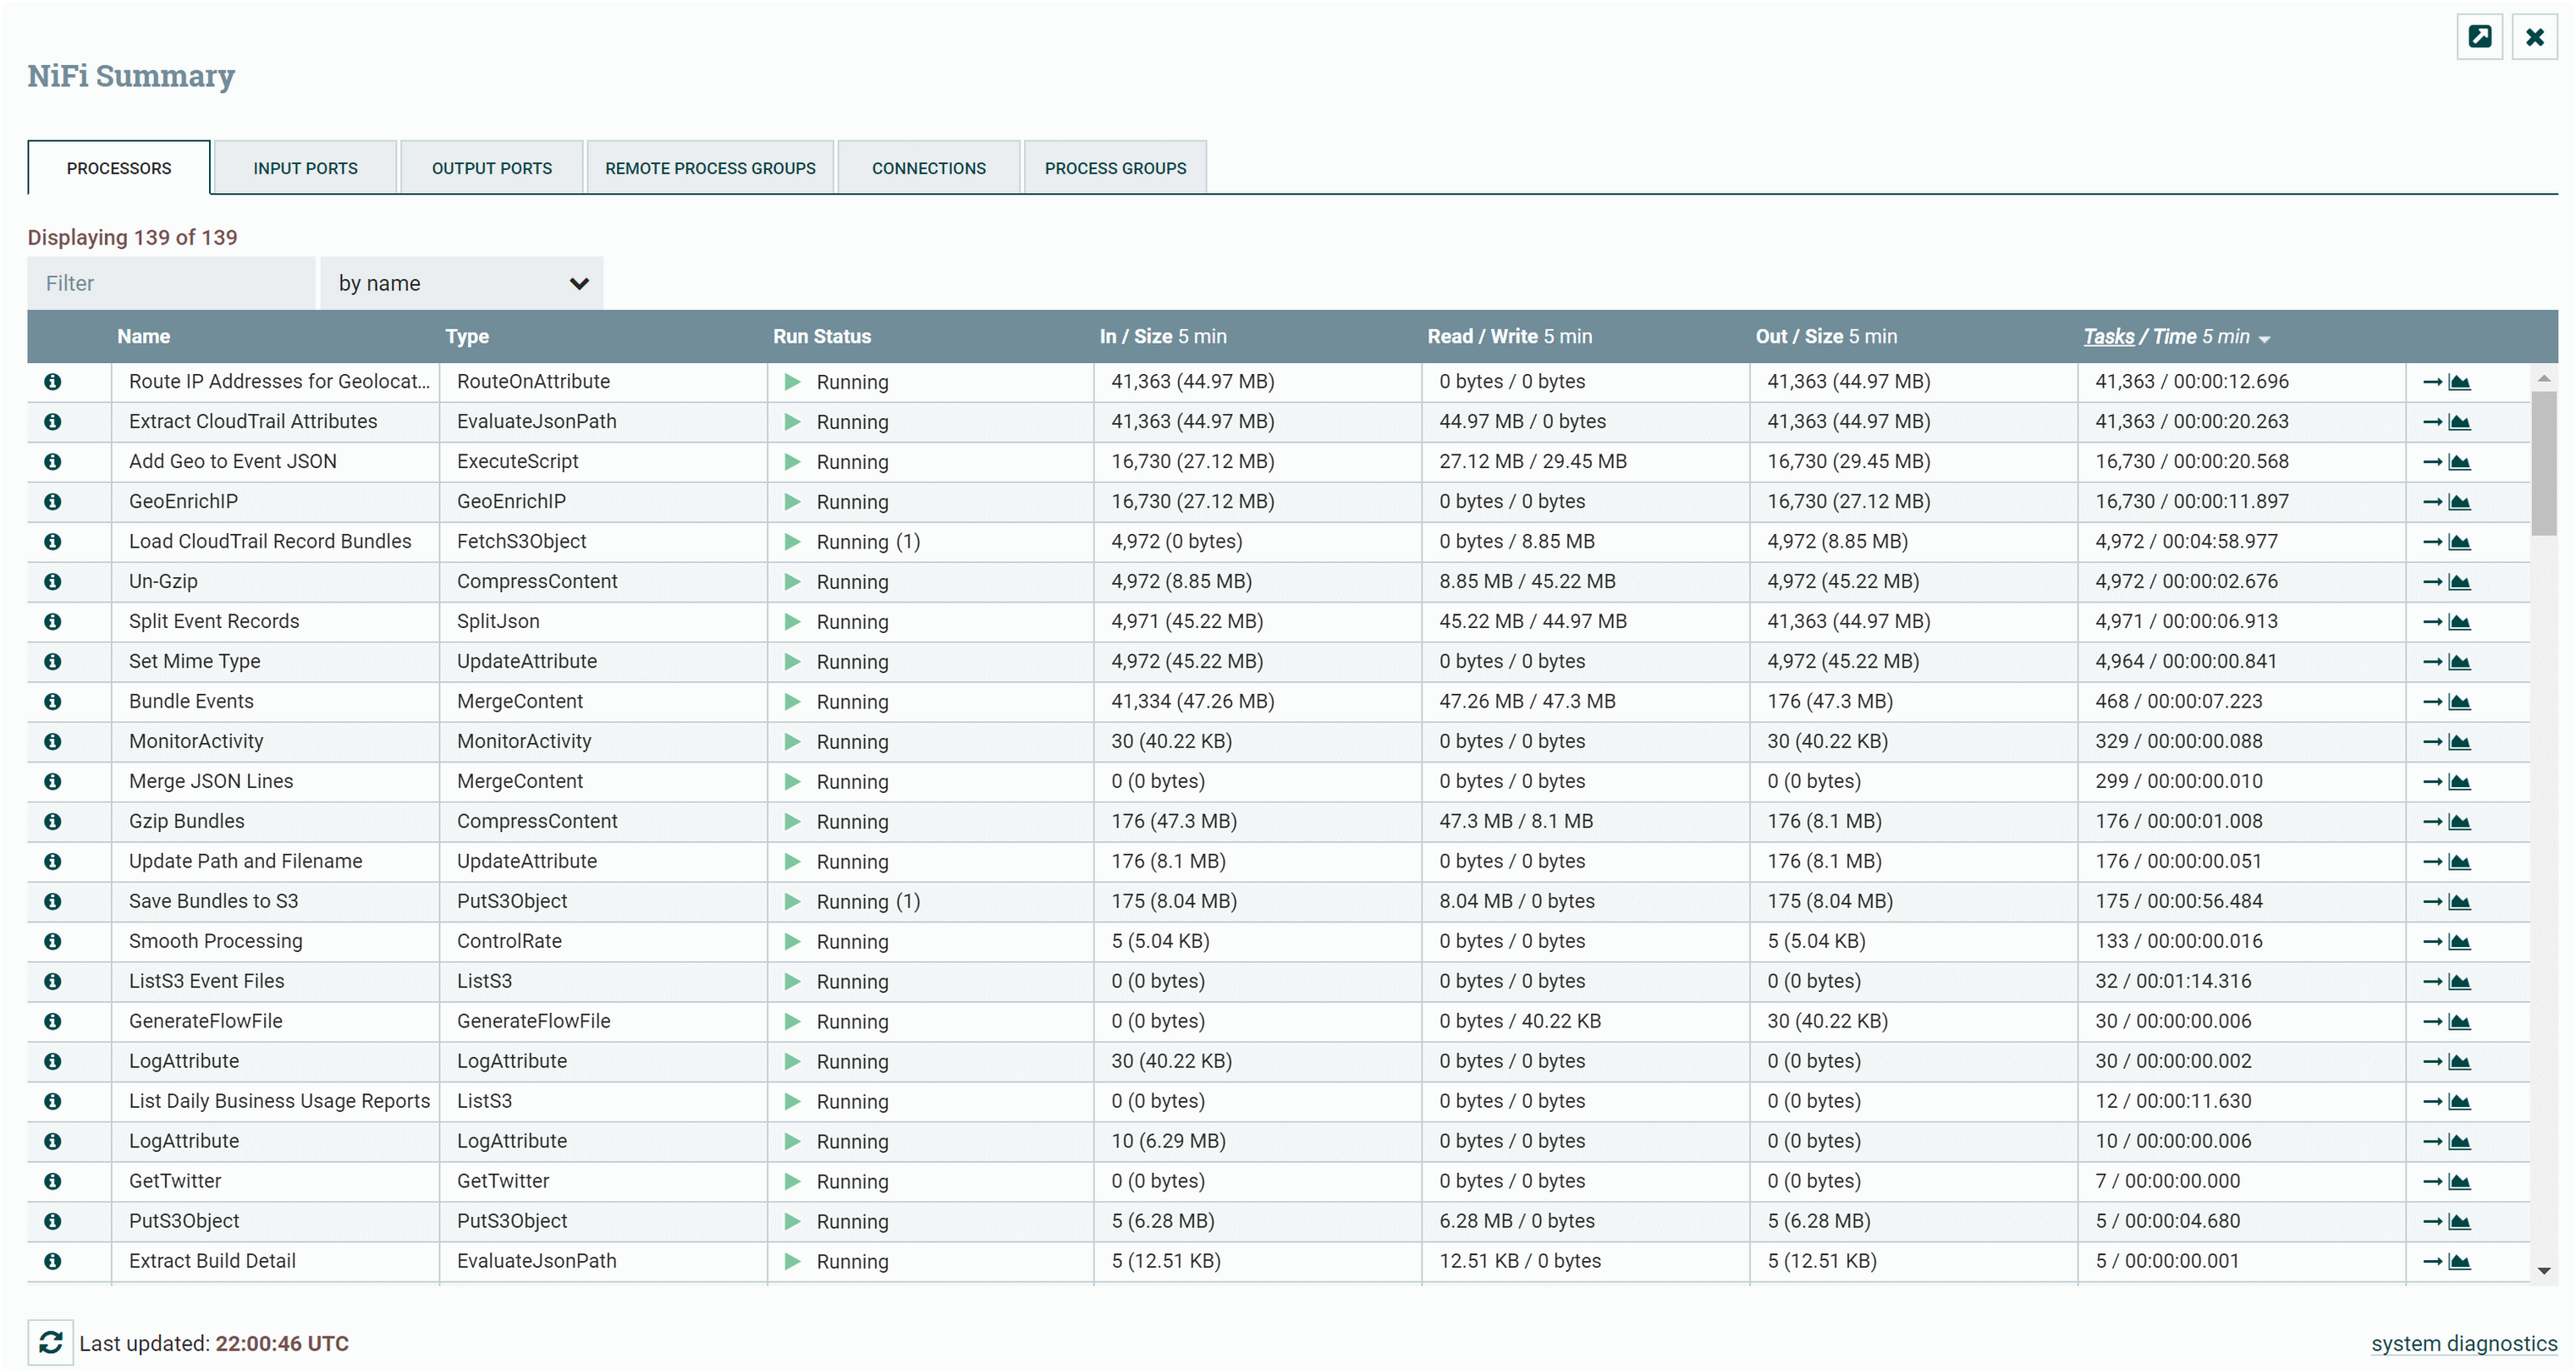
Task: Toggle sort arrow on Tasks / Time column
Action: tap(2265, 338)
